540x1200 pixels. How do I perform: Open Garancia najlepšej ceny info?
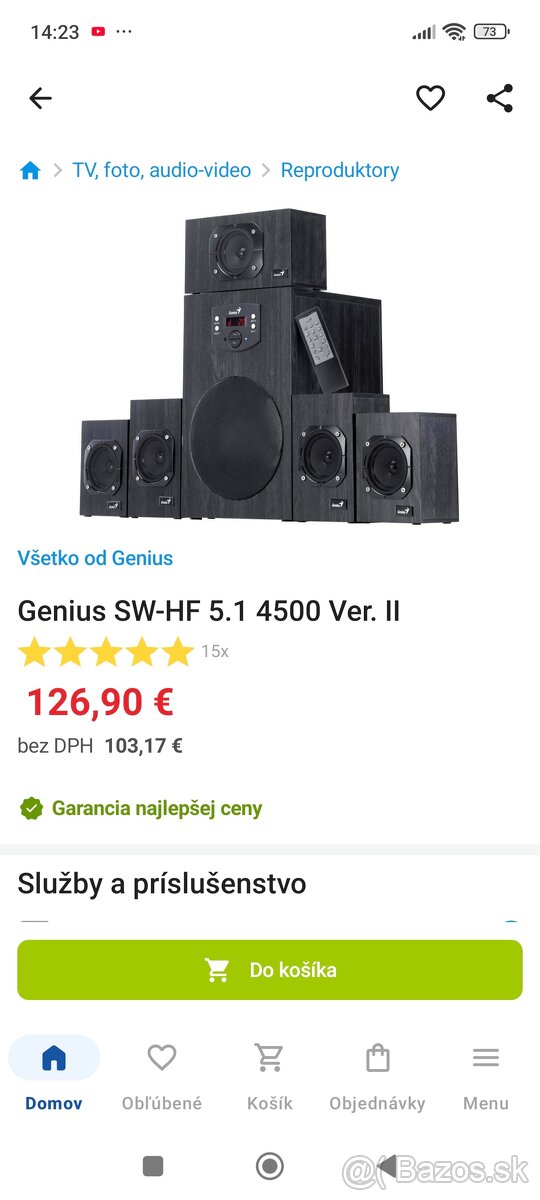[x=157, y=808]
